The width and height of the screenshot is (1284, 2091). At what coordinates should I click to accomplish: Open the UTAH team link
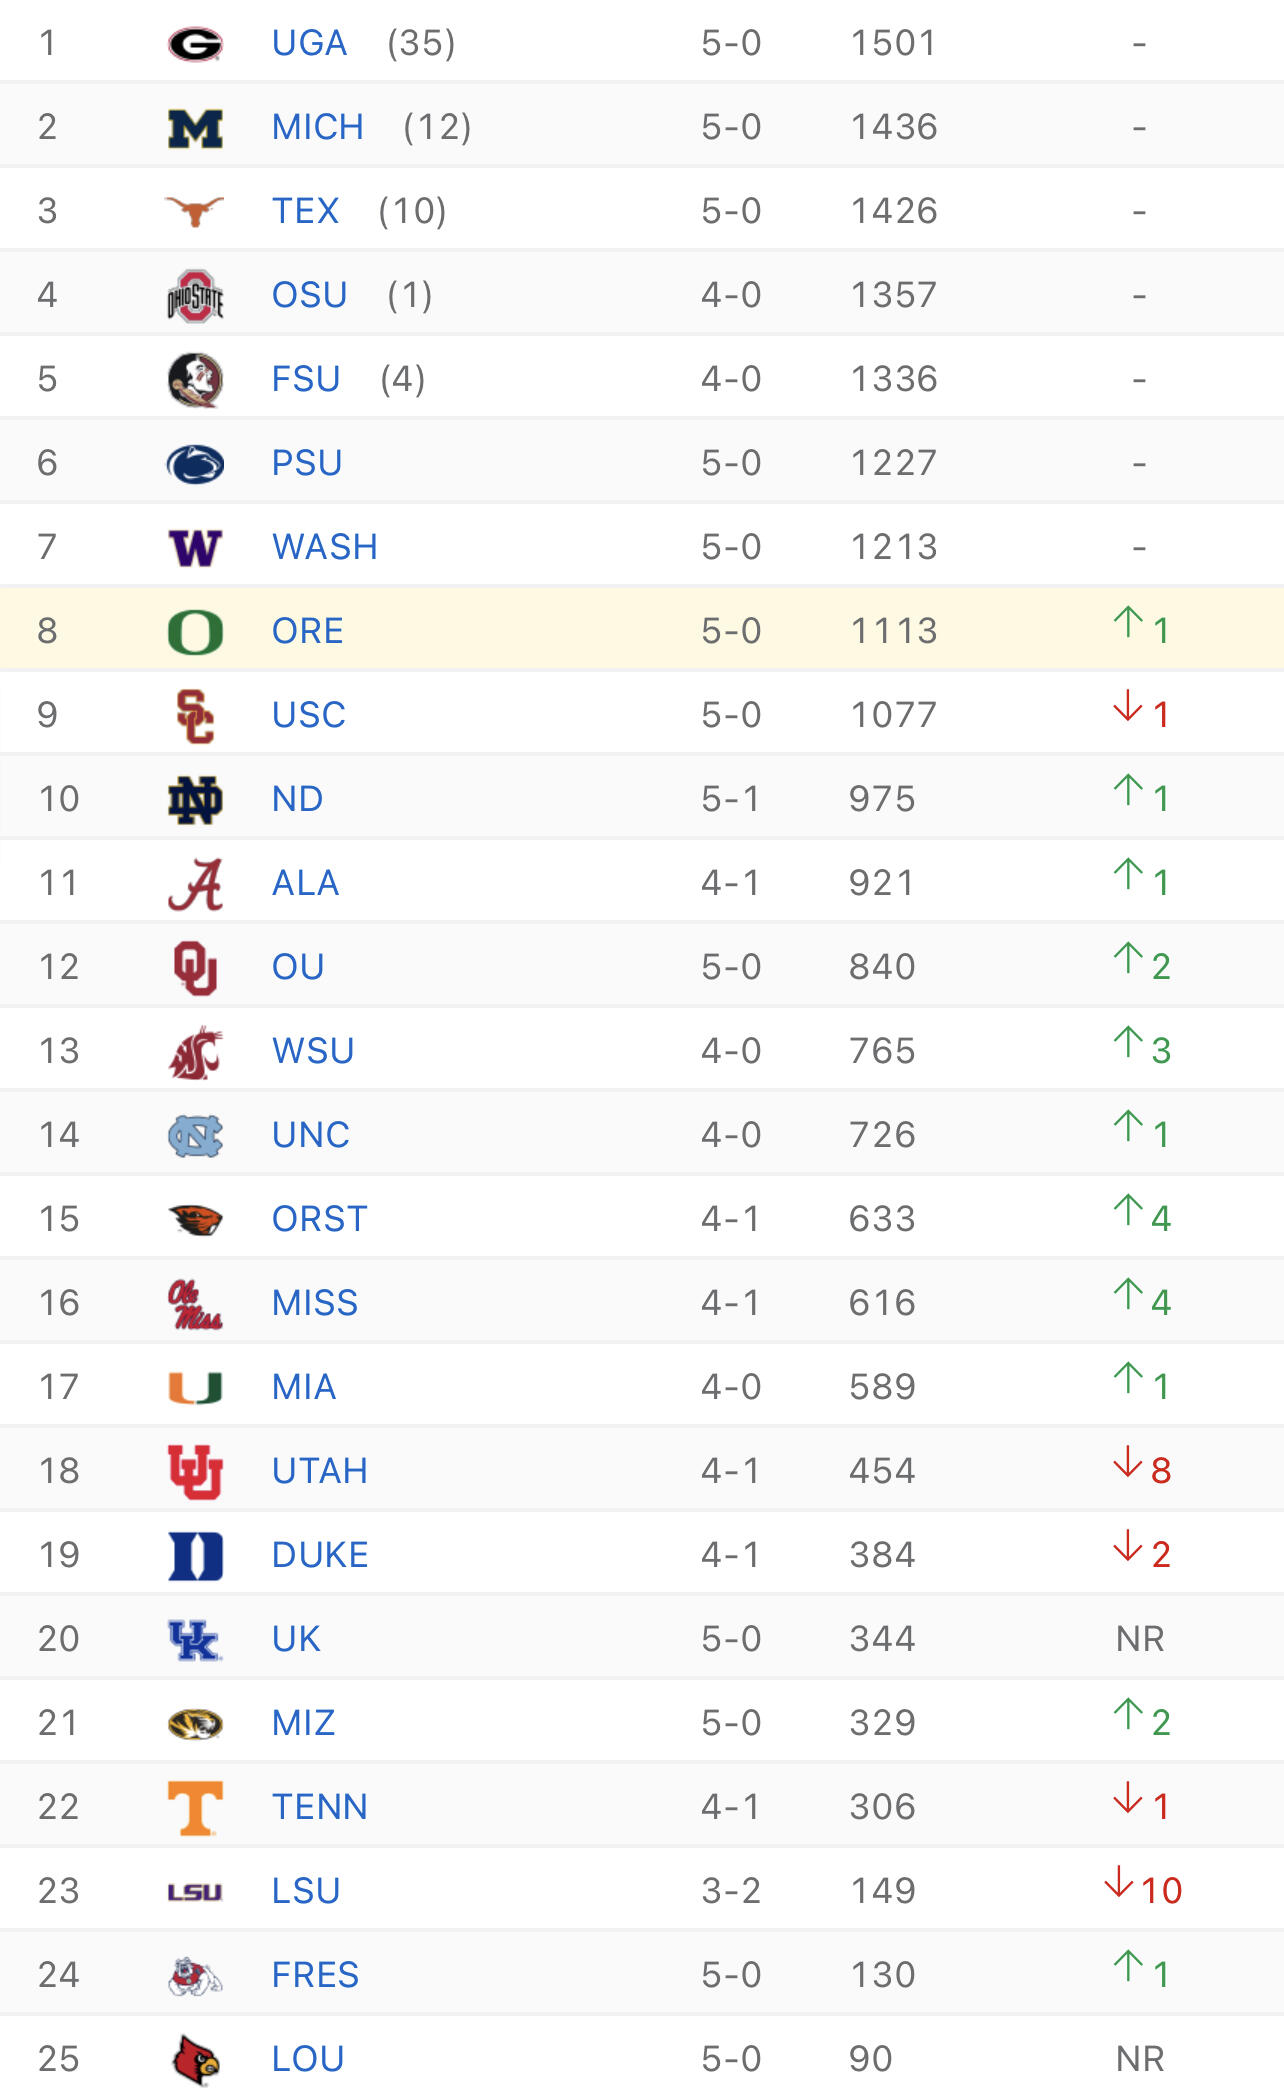click(x=320, y=1471)
